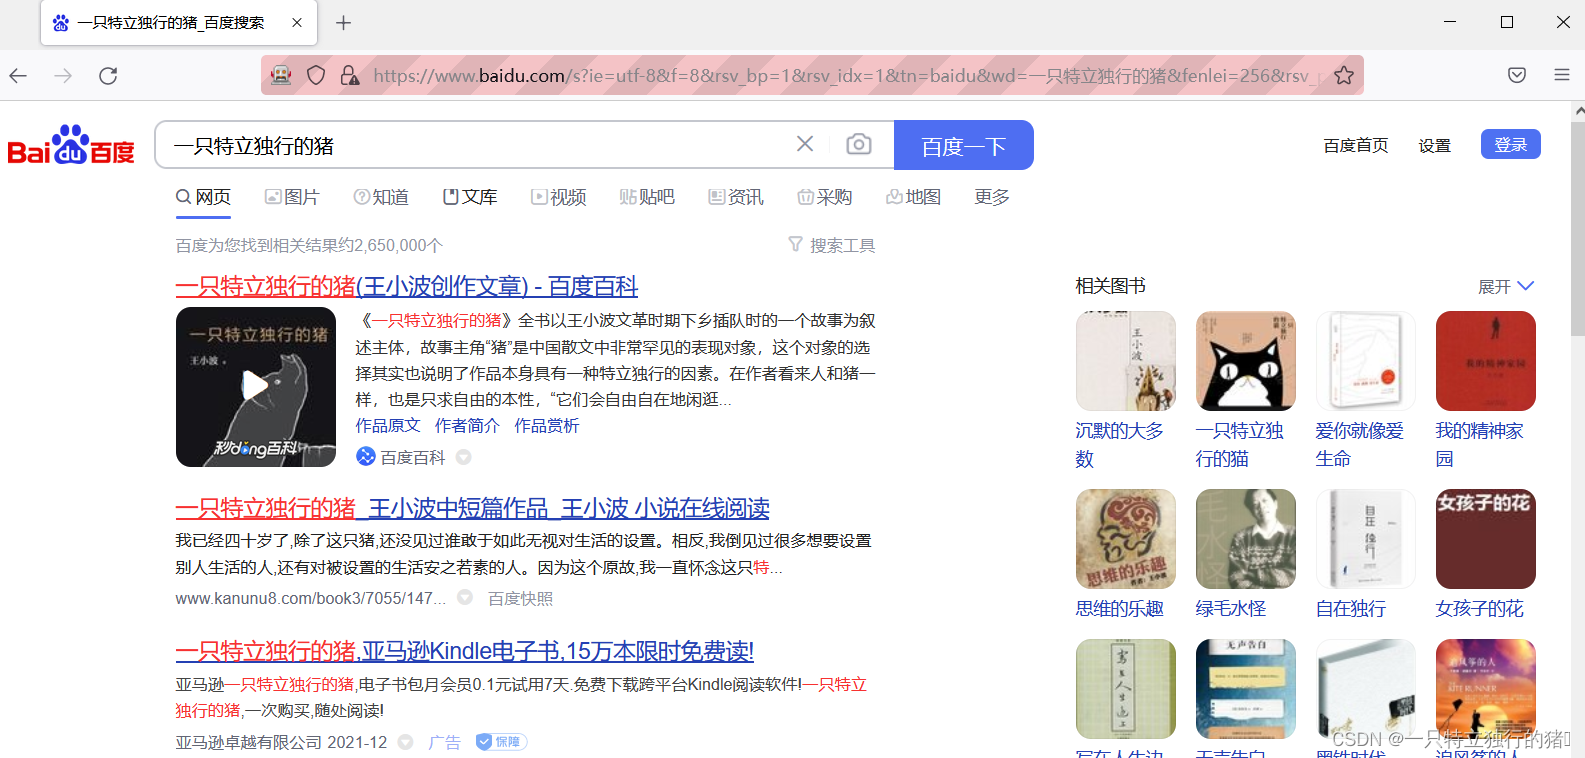Open the 百度百科 result title link
This screenshot has height=758, width=1585.
(x=407, y=287)
